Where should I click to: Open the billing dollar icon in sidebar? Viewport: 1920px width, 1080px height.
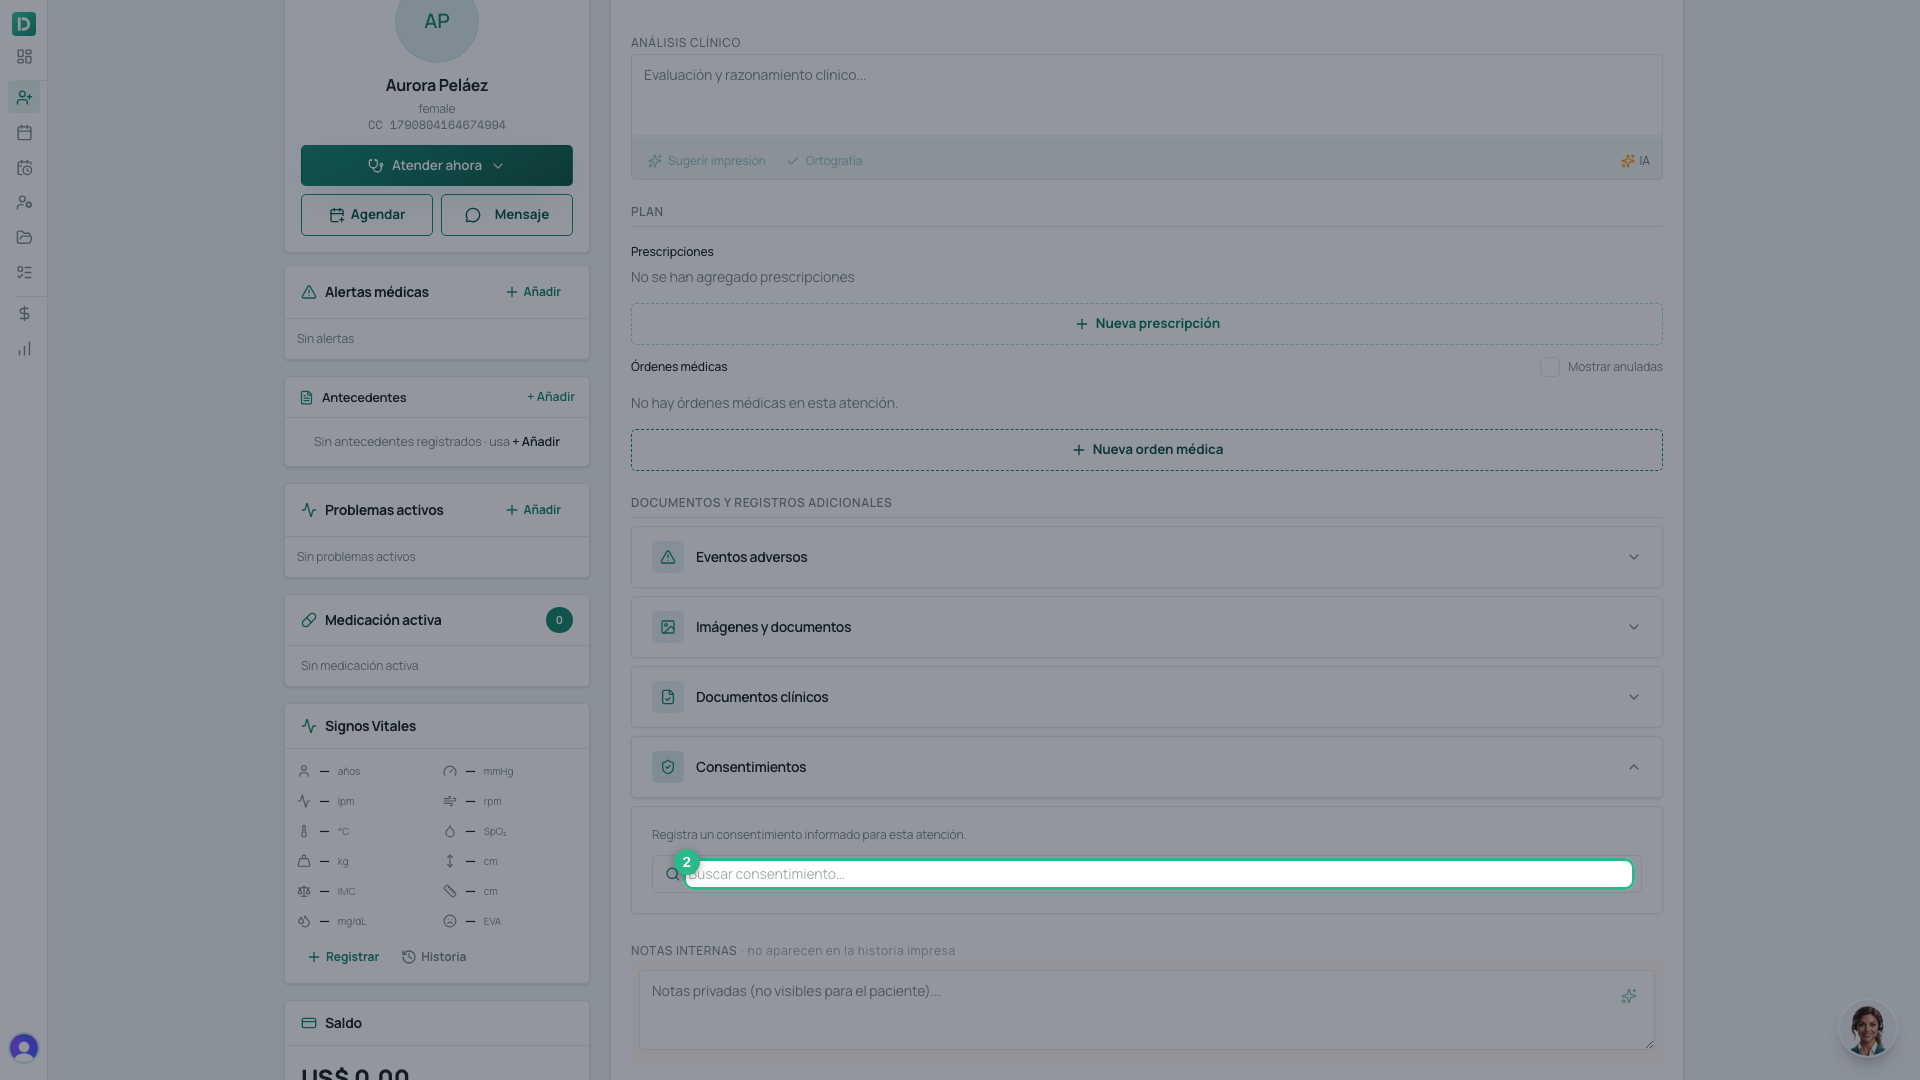click(x=24, y=314)
